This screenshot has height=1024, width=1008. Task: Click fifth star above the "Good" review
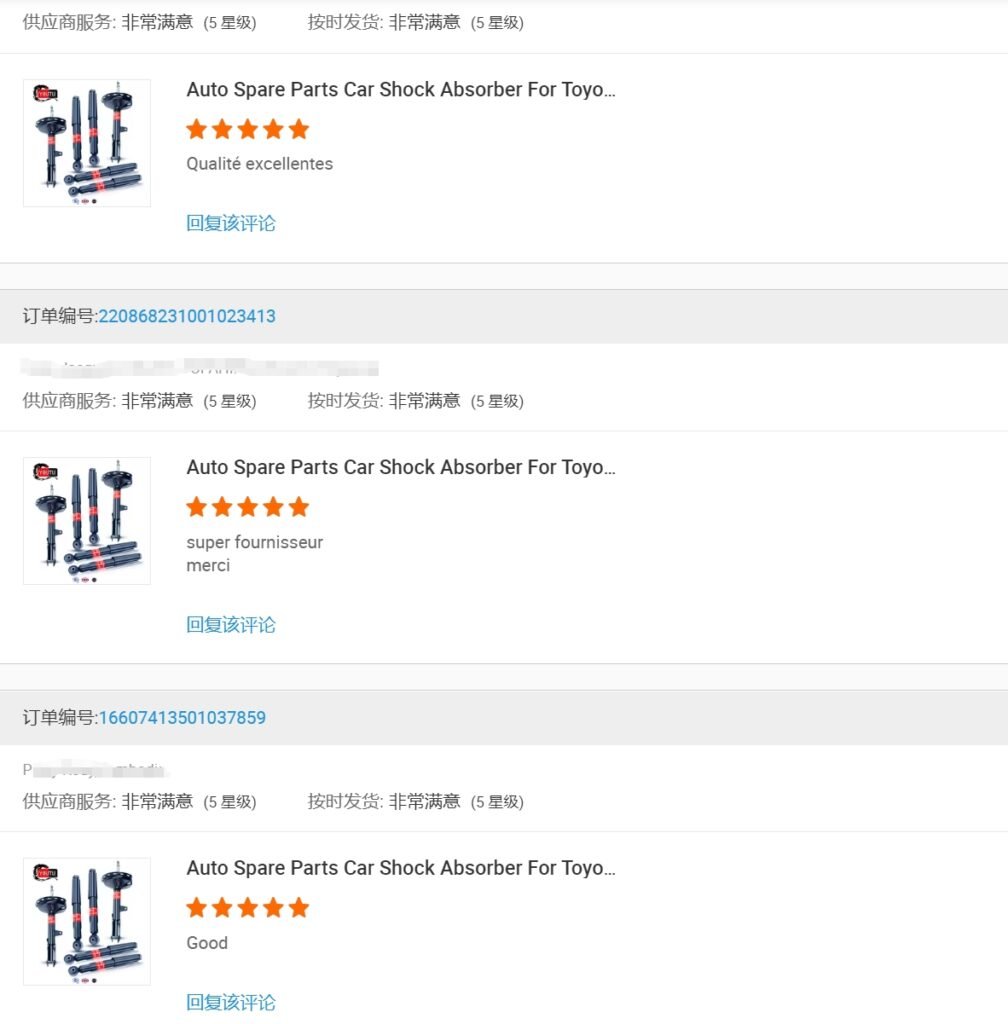tap(299, 908)
